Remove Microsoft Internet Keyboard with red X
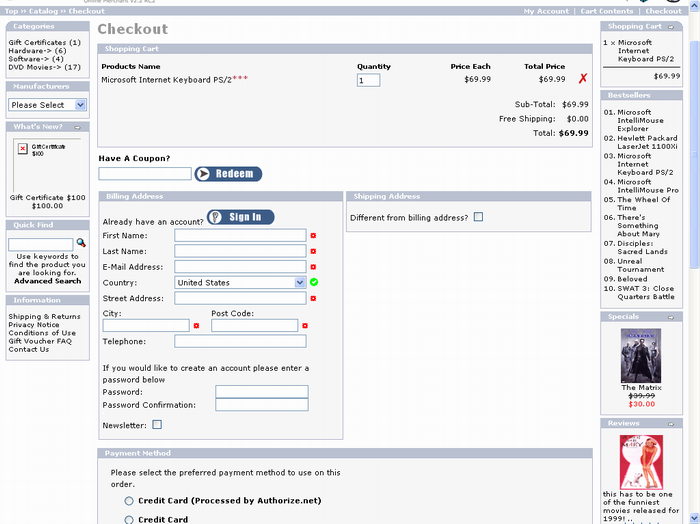Image resolution: width=700 pixels, height=524 pixels. 583,79
